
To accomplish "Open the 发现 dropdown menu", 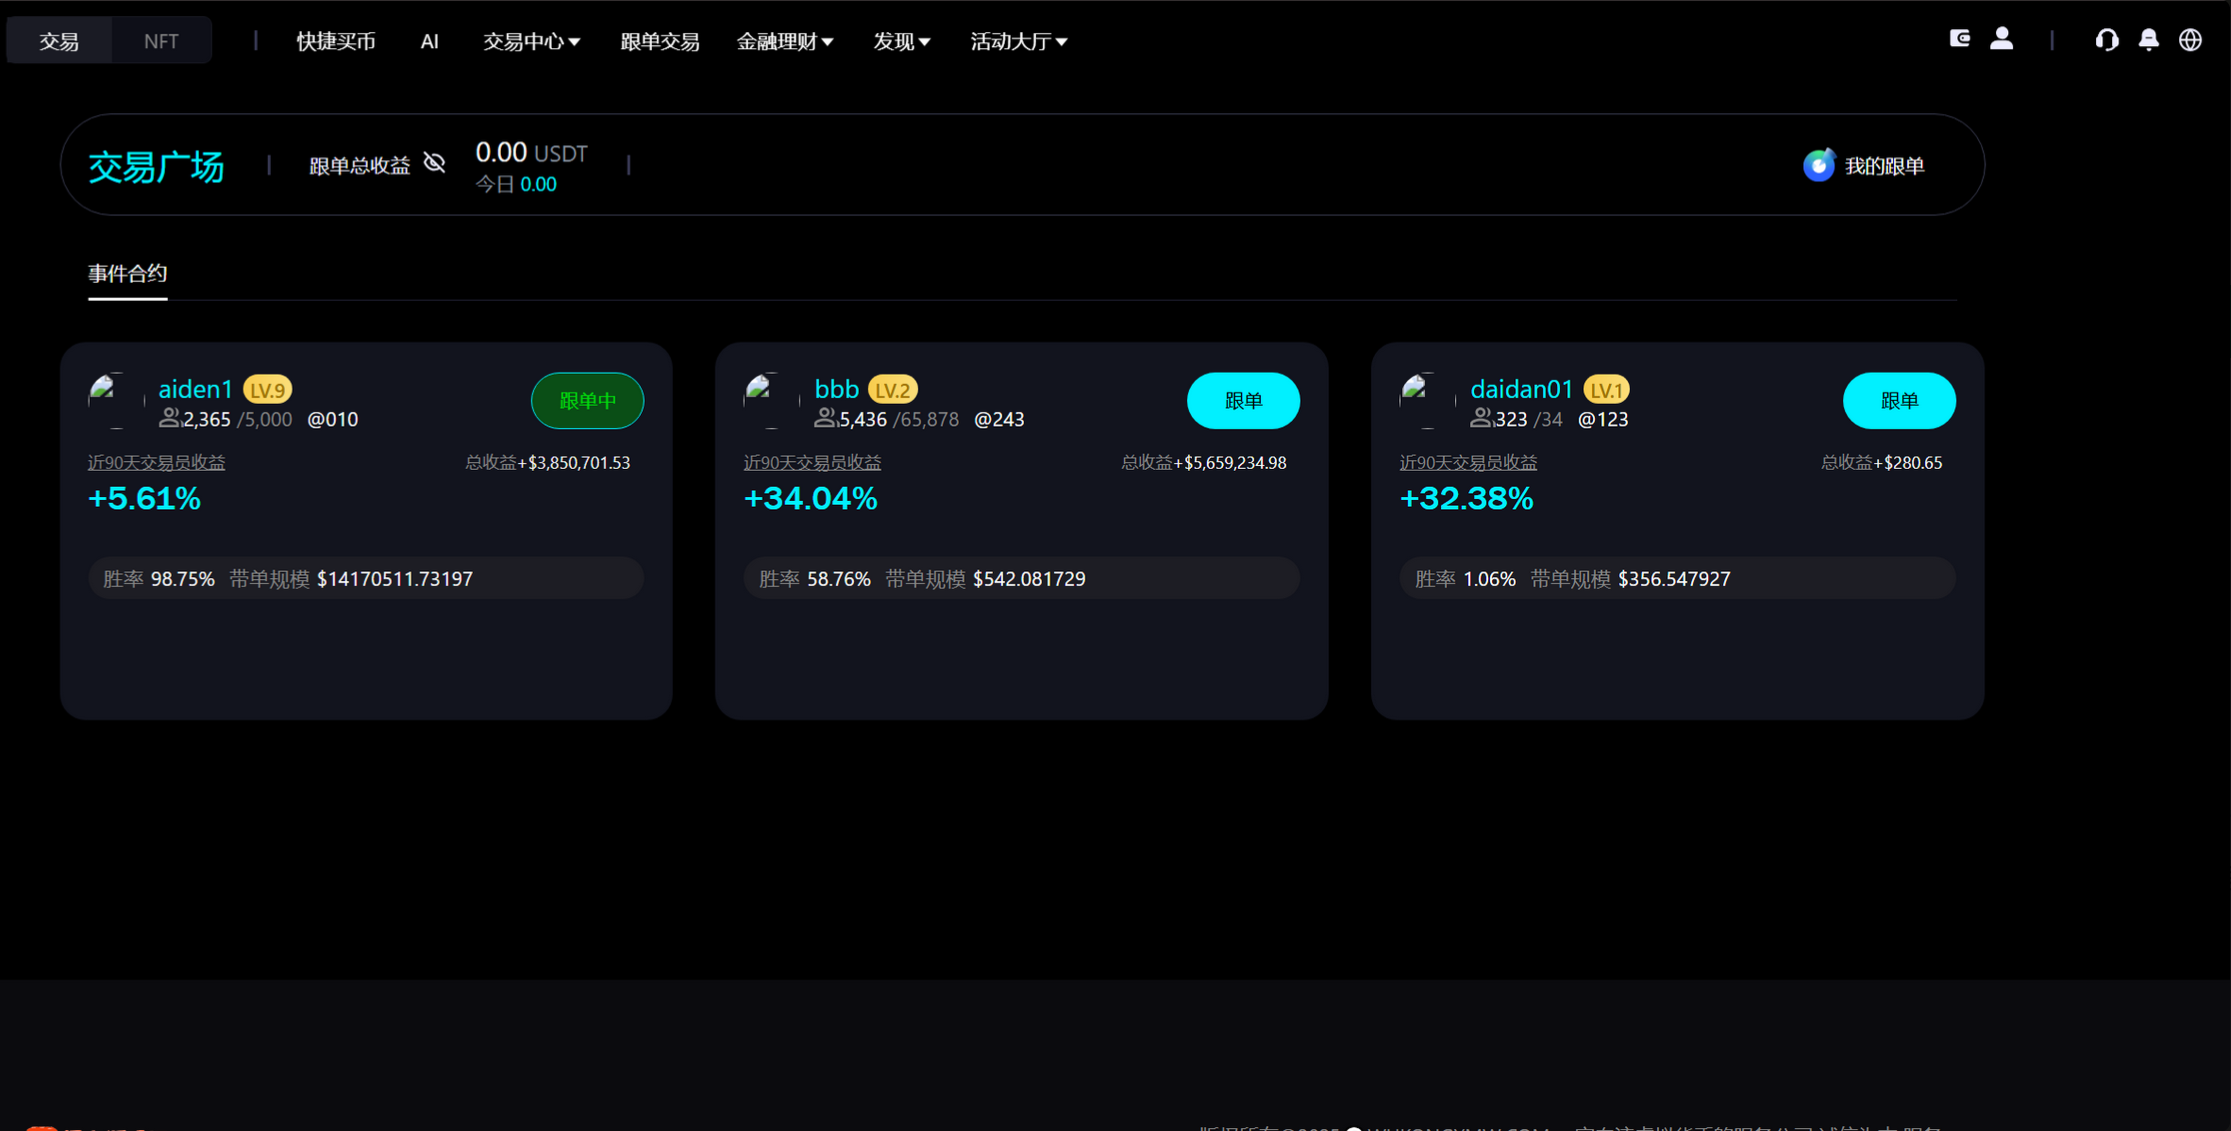I will pyautogui.click(x=901, y=41).
